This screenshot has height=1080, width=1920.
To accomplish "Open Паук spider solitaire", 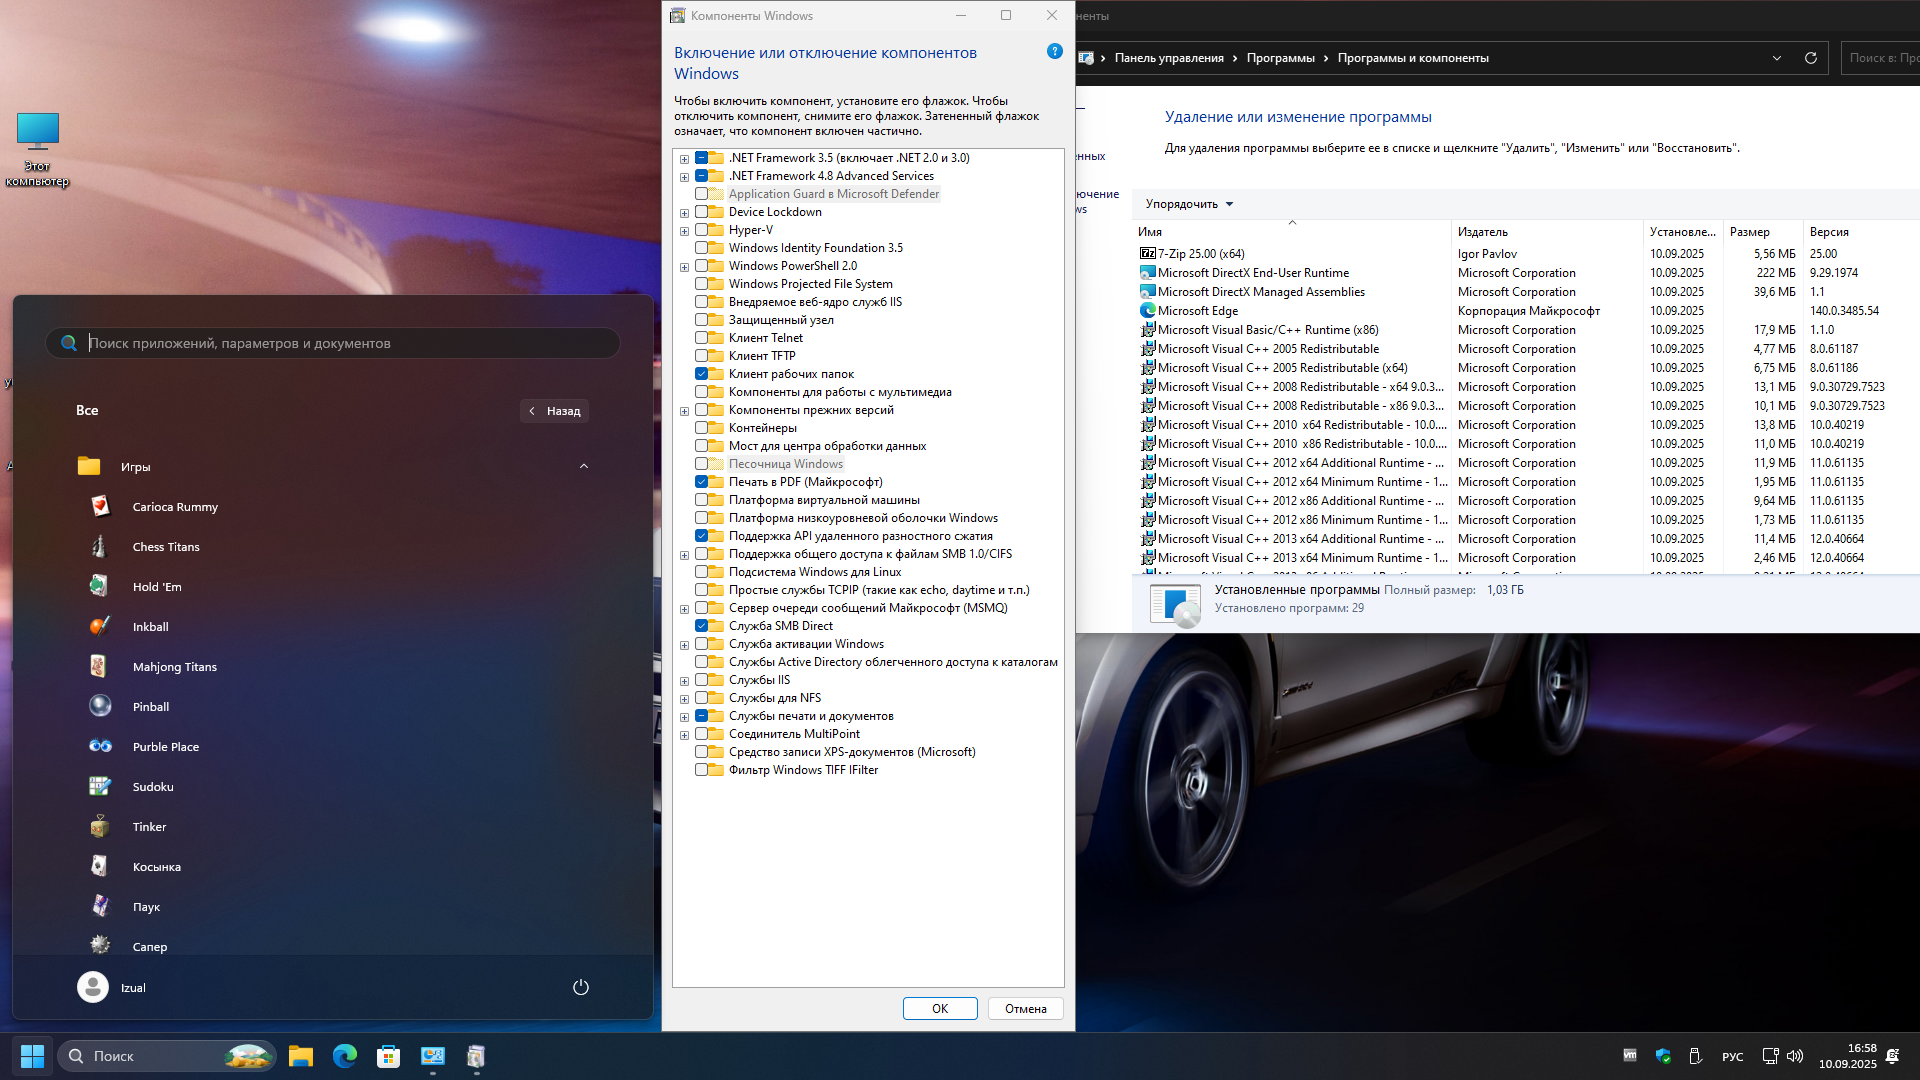I will 100,906.
